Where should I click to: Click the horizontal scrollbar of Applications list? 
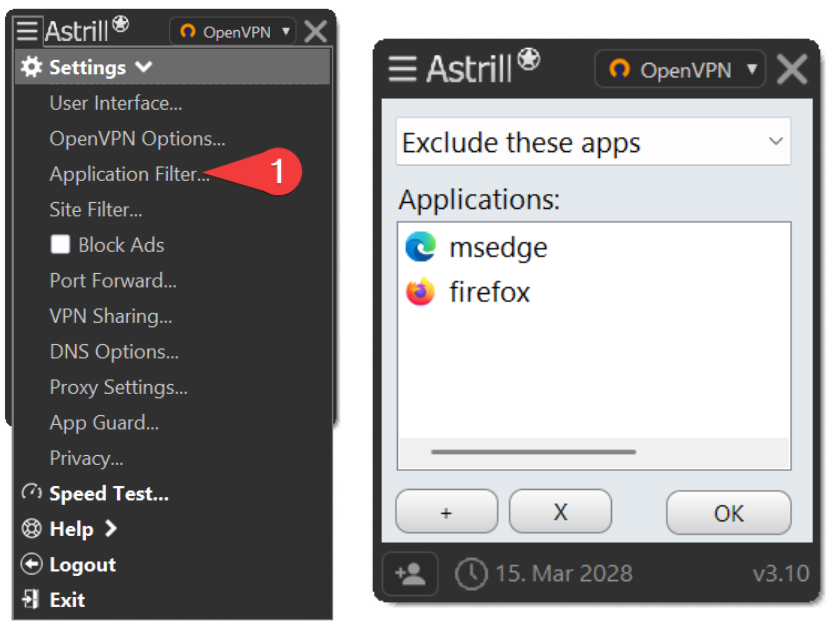click(533, 452)
